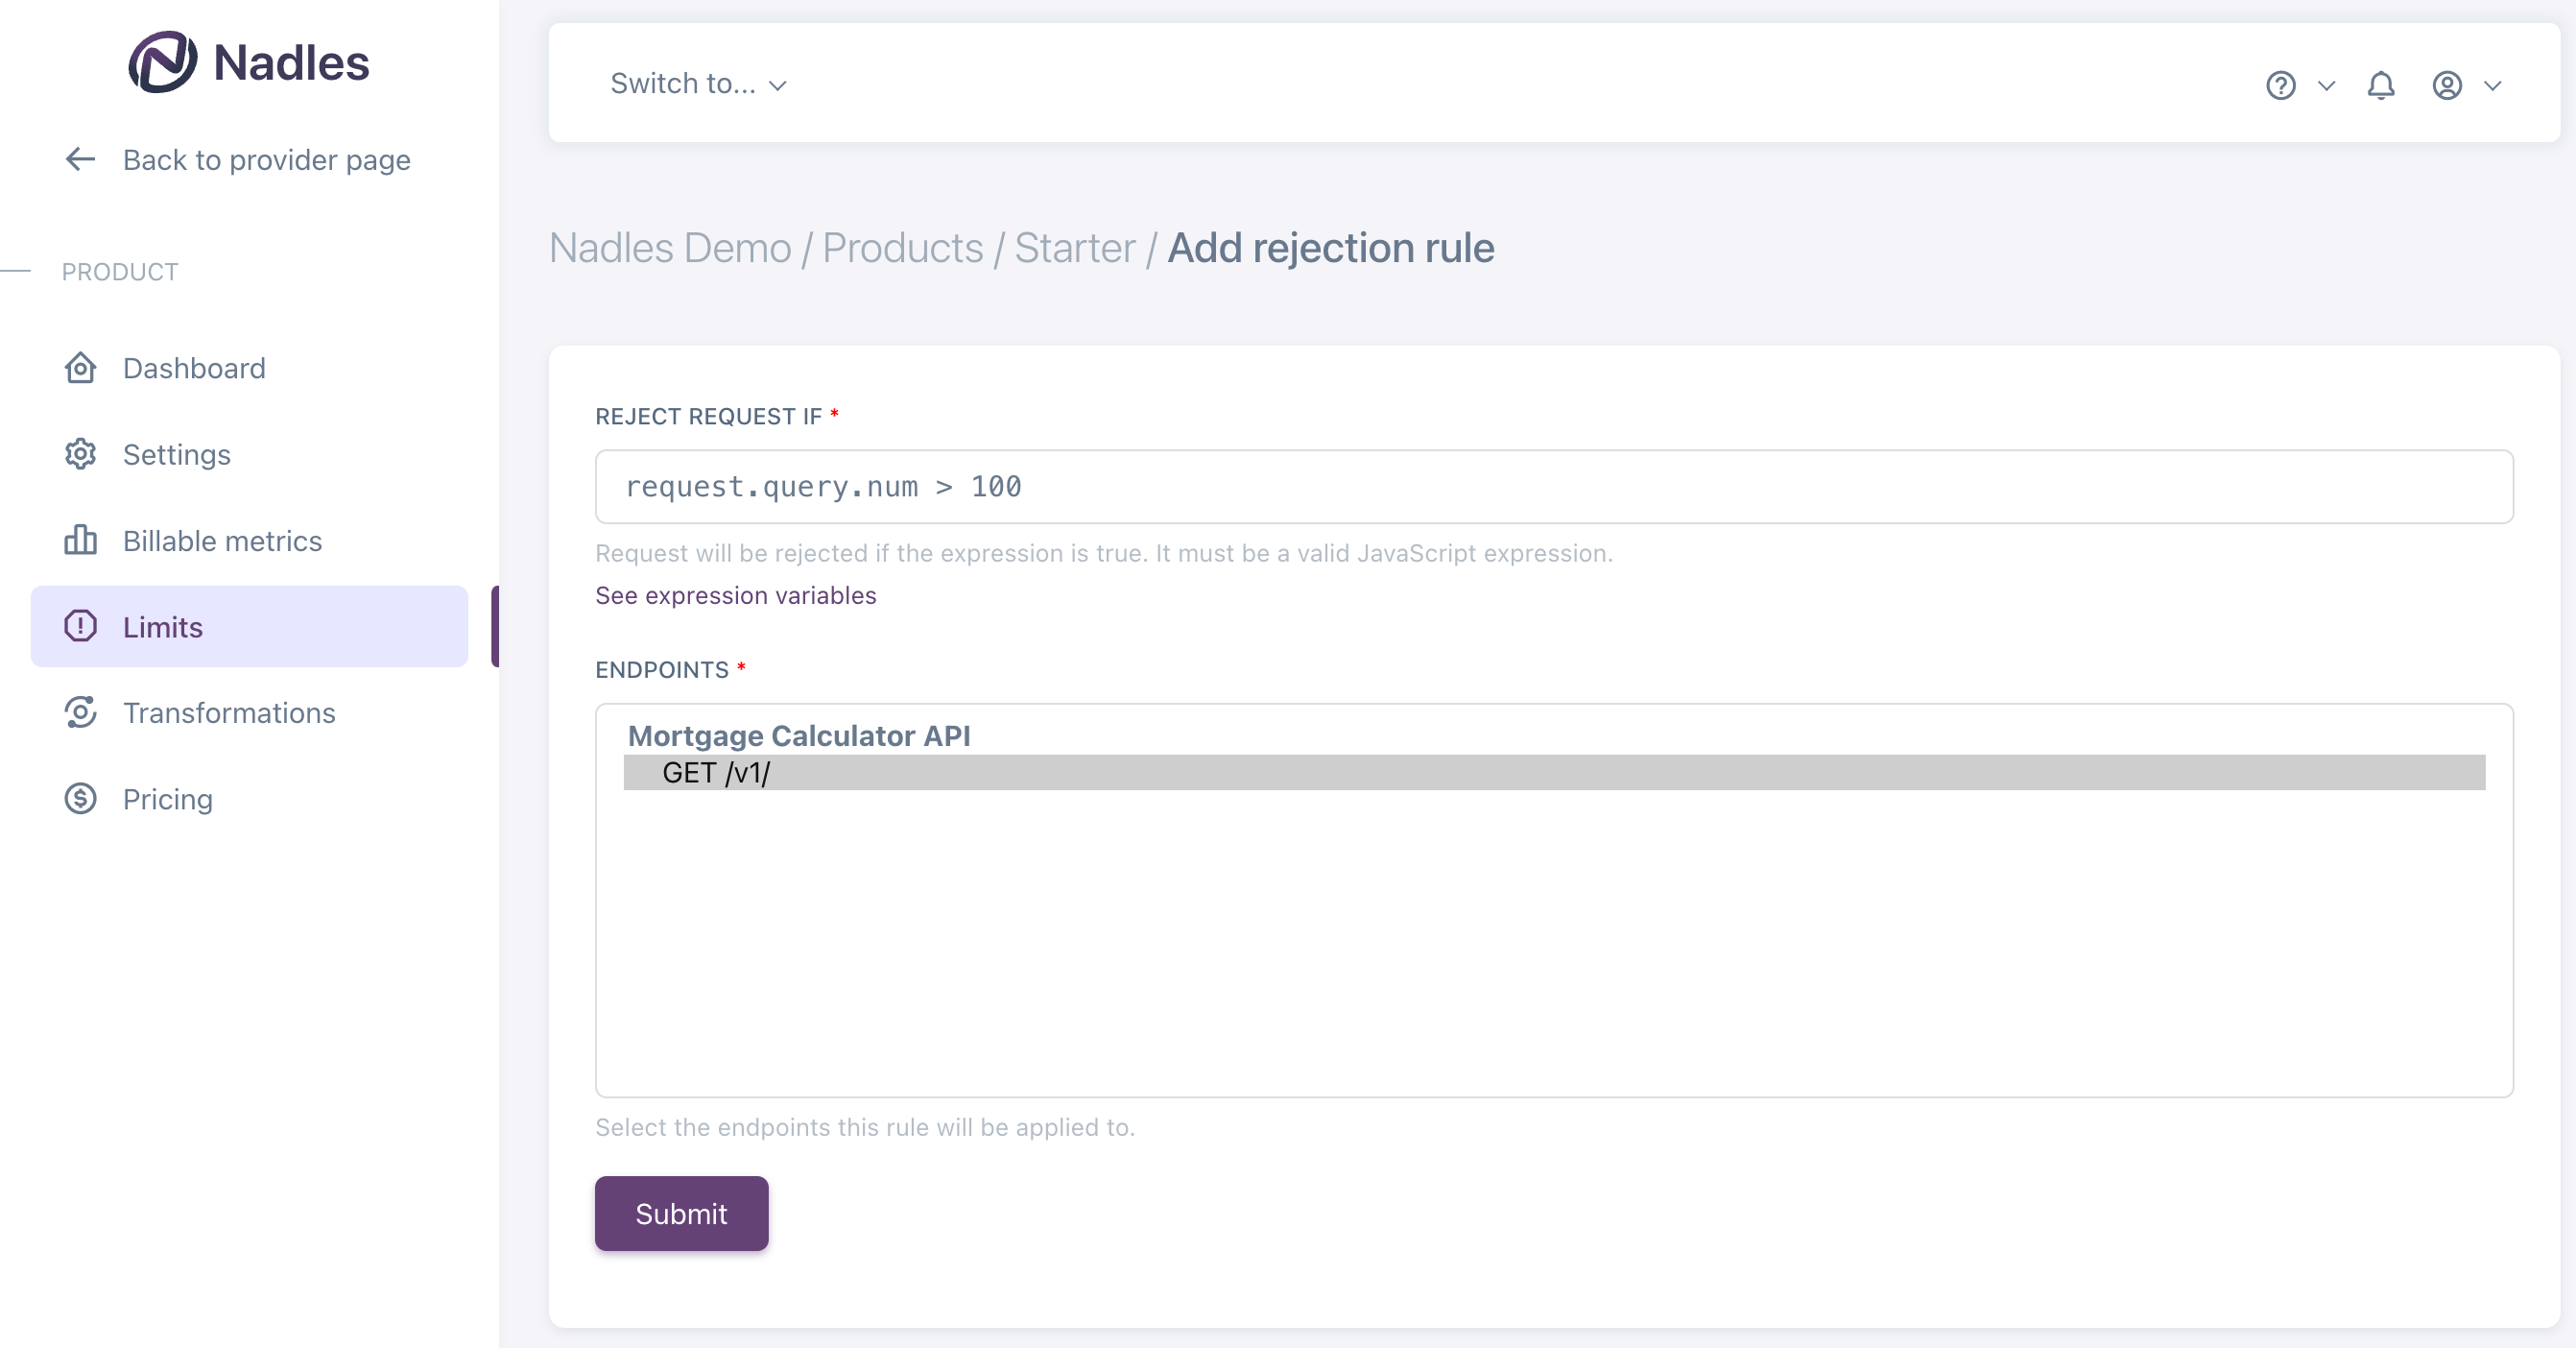Image resolution: width=2576 pixels, height=1348 pixels.
Task: Click the Nadles logo icon
Action: click(162, 62)
